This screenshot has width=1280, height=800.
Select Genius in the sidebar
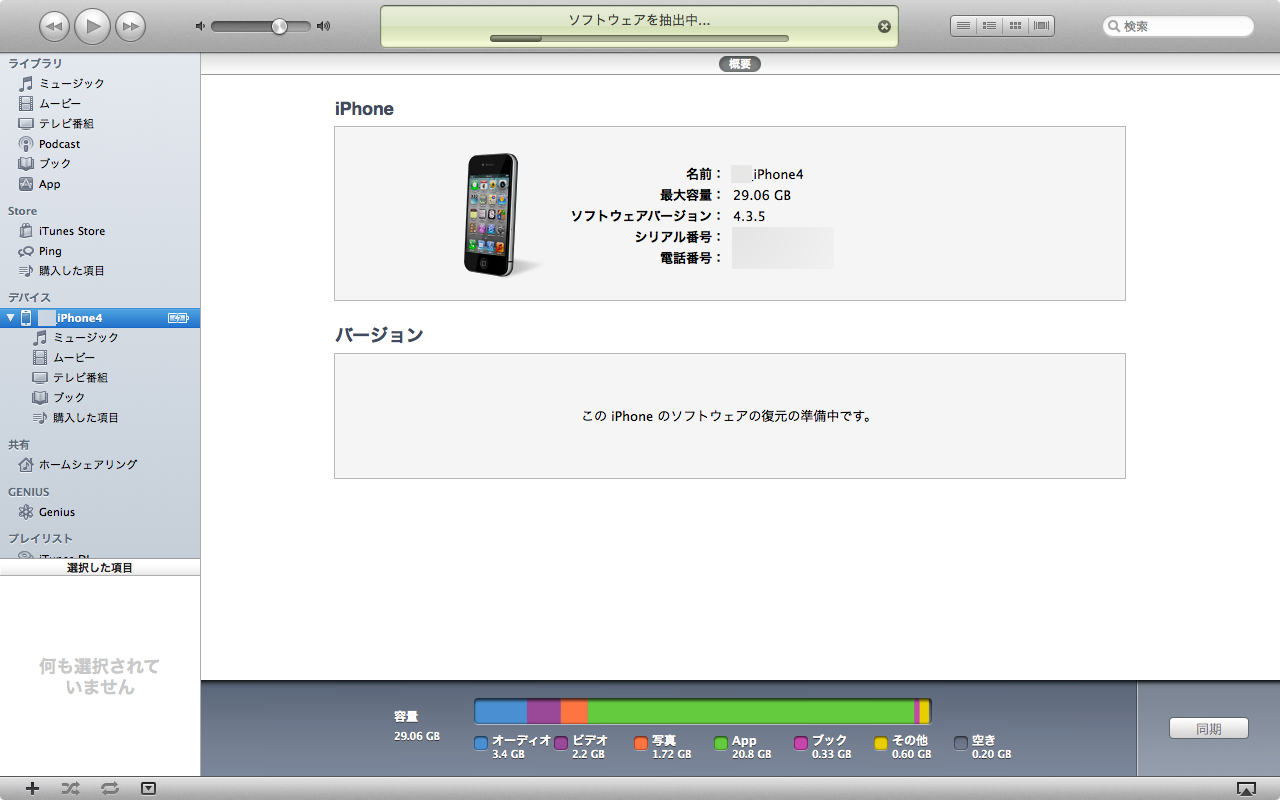tap(56, 512)
